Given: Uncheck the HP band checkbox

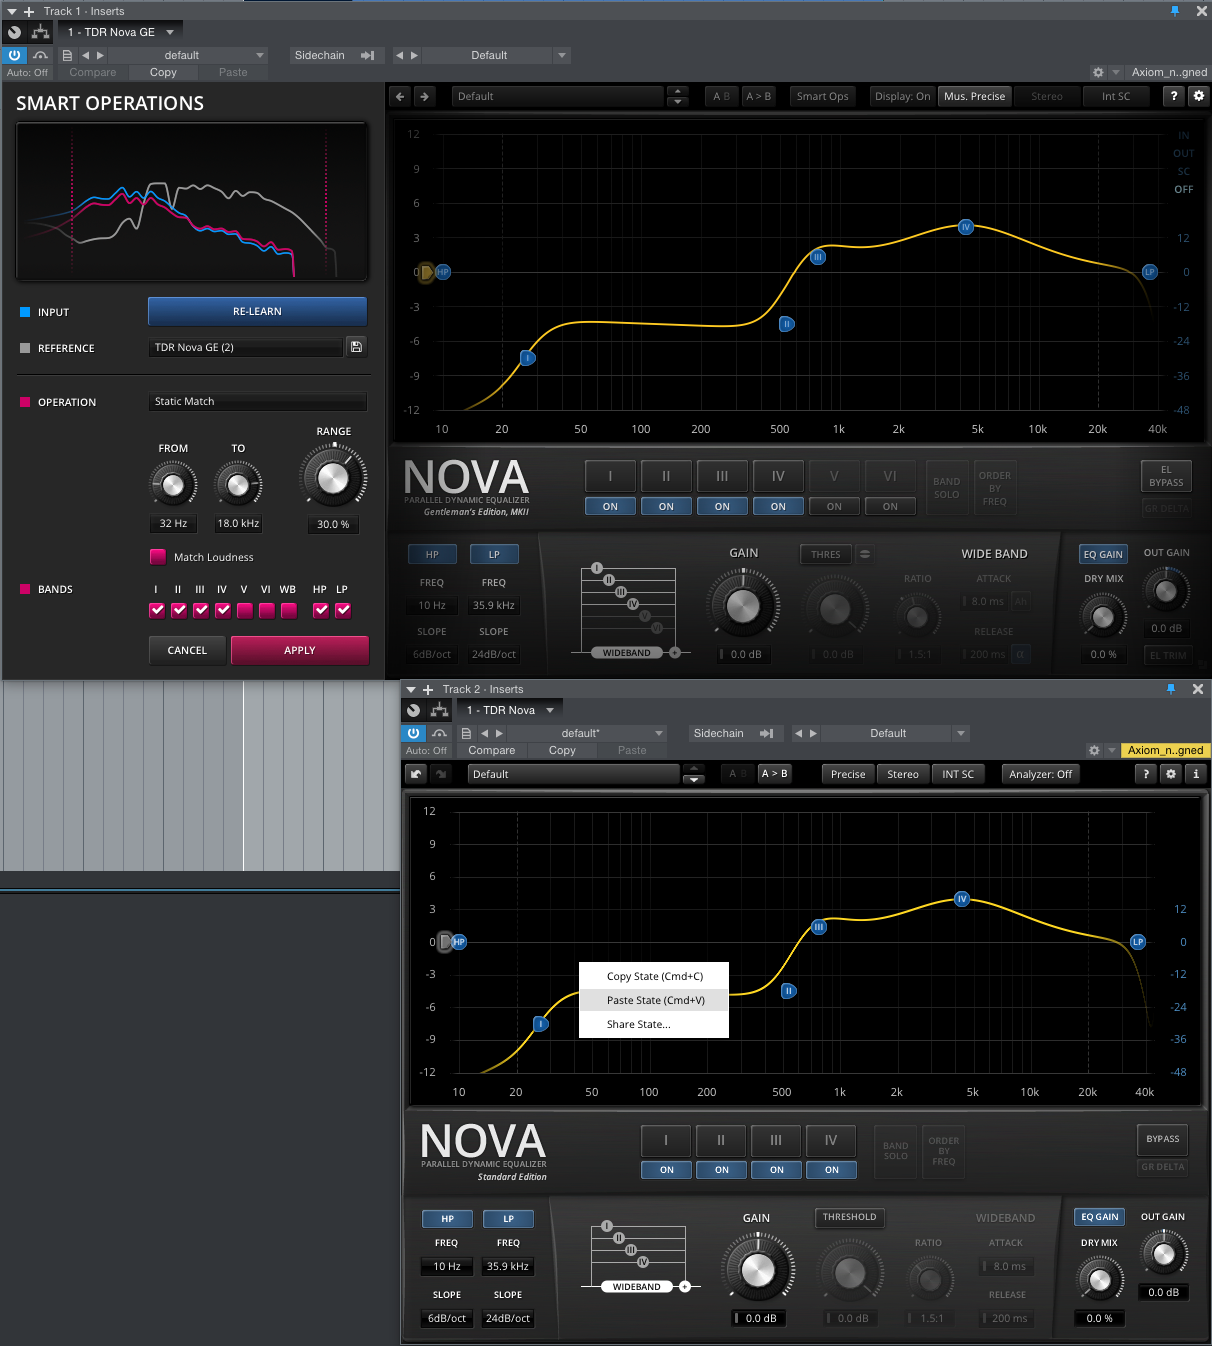Looking at the screenshot, I should tap(321, 610).
